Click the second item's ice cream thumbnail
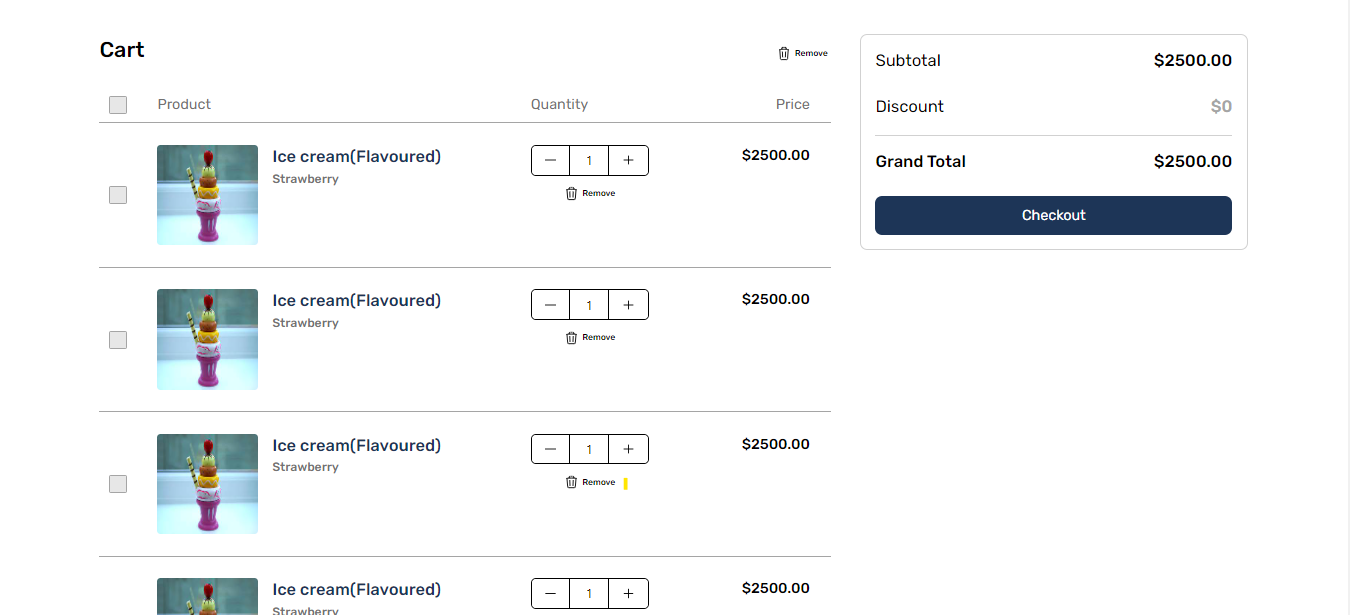Screen dimensions: 1350x615 tap(207, 339)
